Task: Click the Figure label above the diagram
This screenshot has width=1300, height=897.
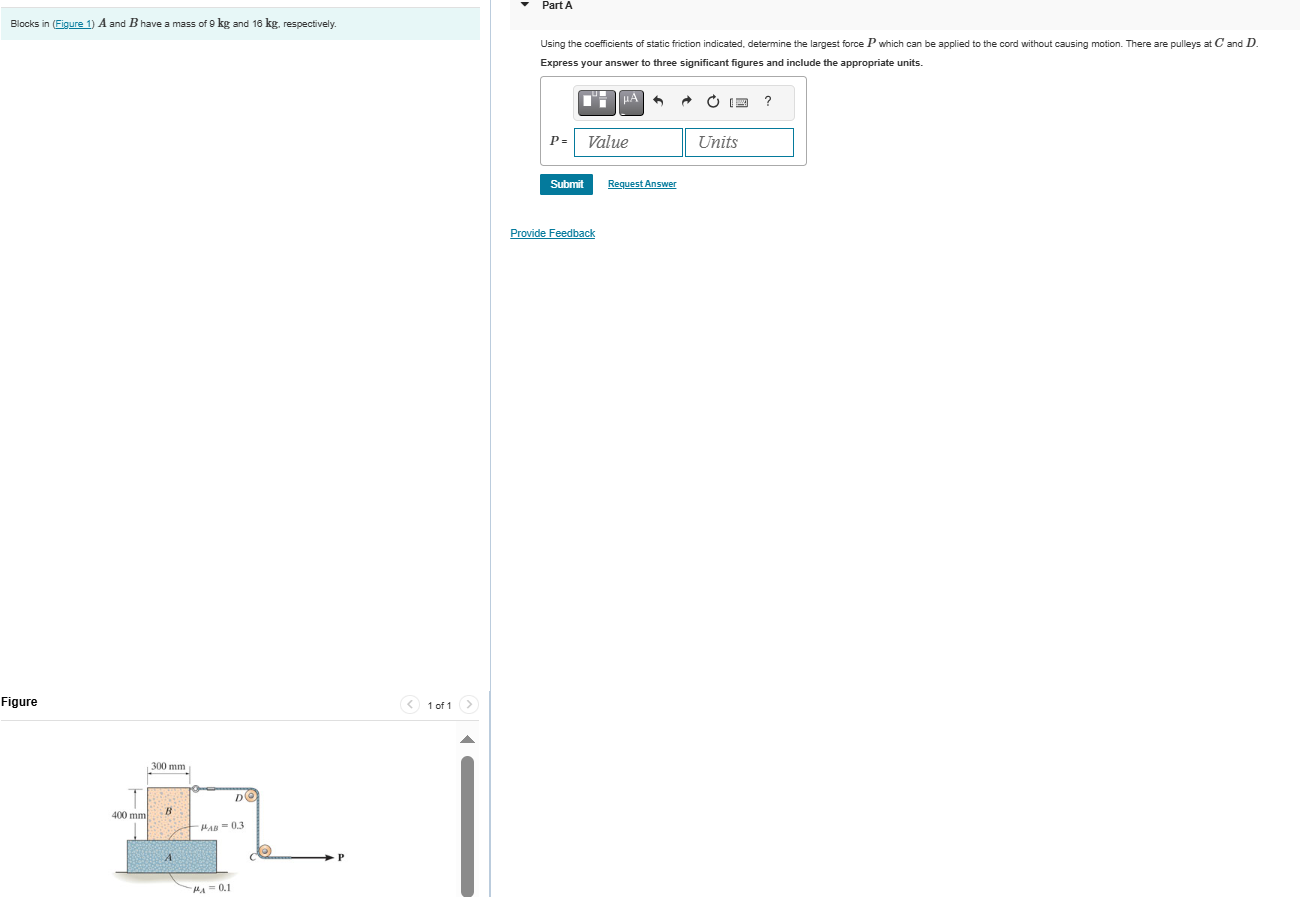Action: [19, 702]
